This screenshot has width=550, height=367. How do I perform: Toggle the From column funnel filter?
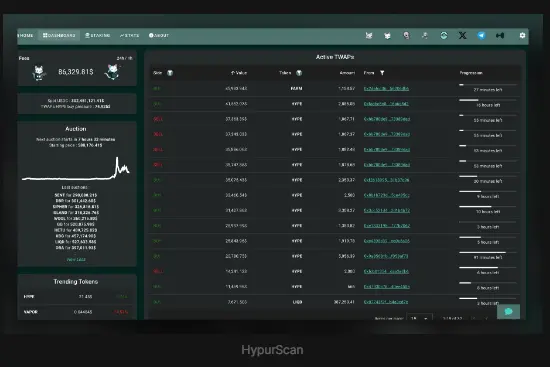[382, 73]
